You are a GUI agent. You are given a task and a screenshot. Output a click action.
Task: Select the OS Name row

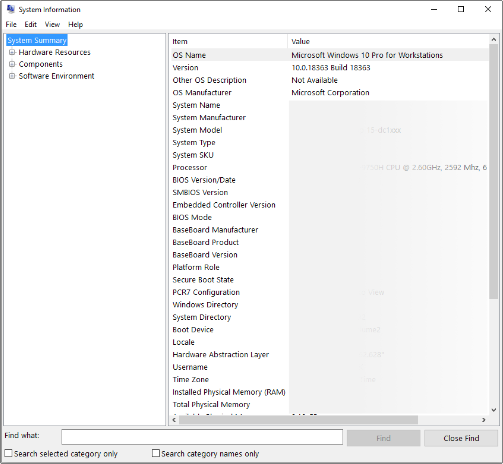pyautogui.click(x=330, y=55)
